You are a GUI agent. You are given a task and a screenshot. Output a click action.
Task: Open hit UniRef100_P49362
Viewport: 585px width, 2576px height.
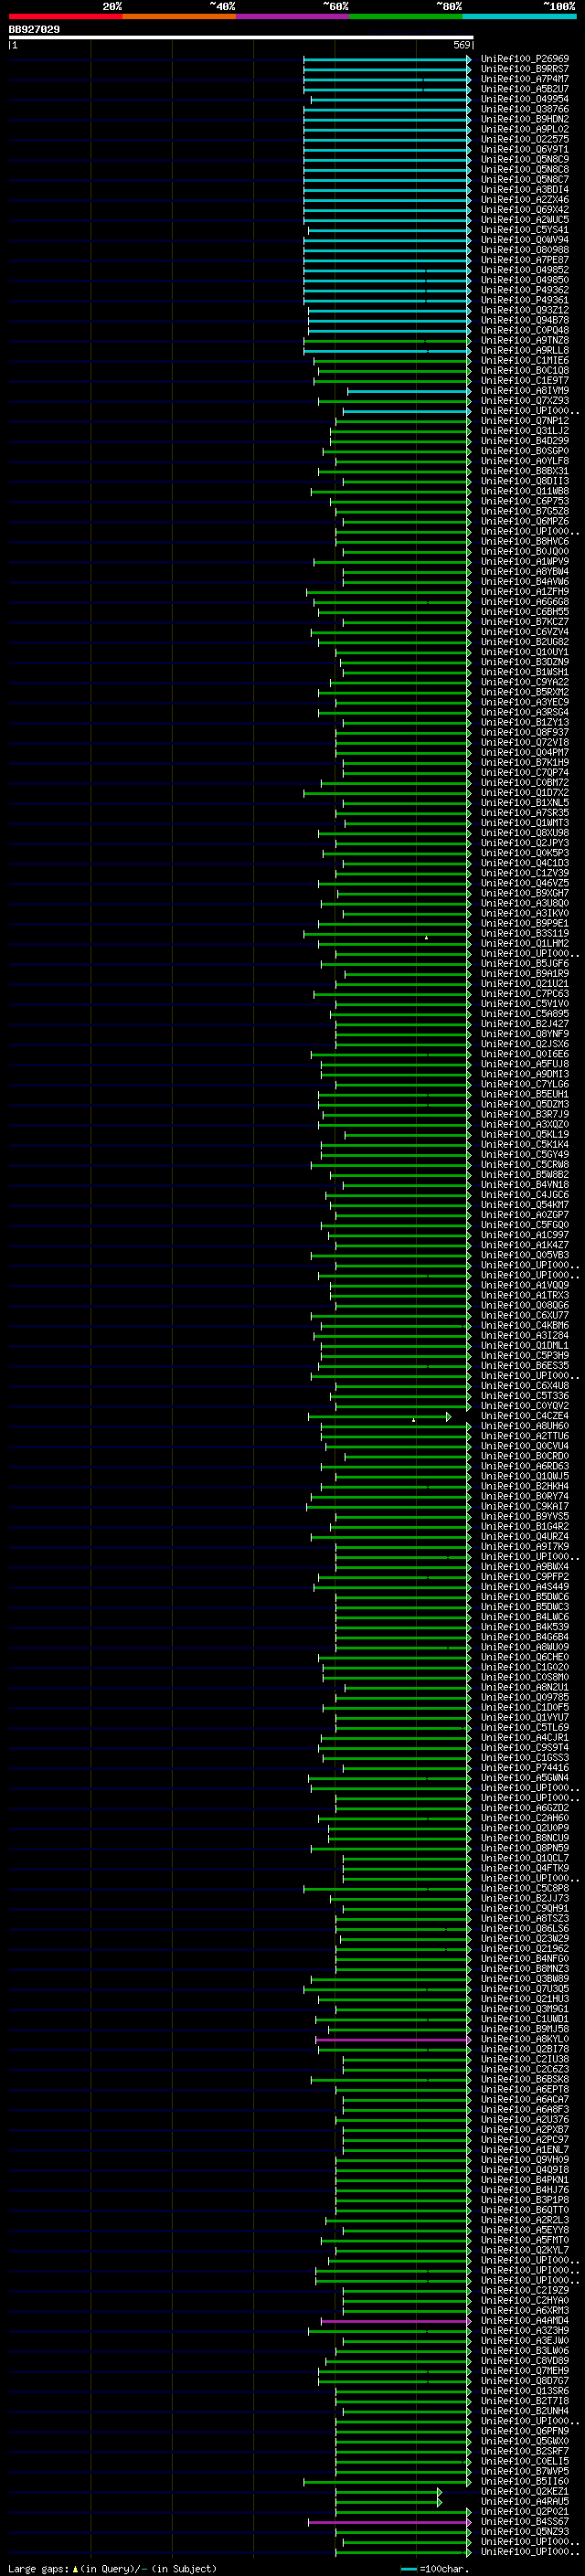click(x=525, y=290)
